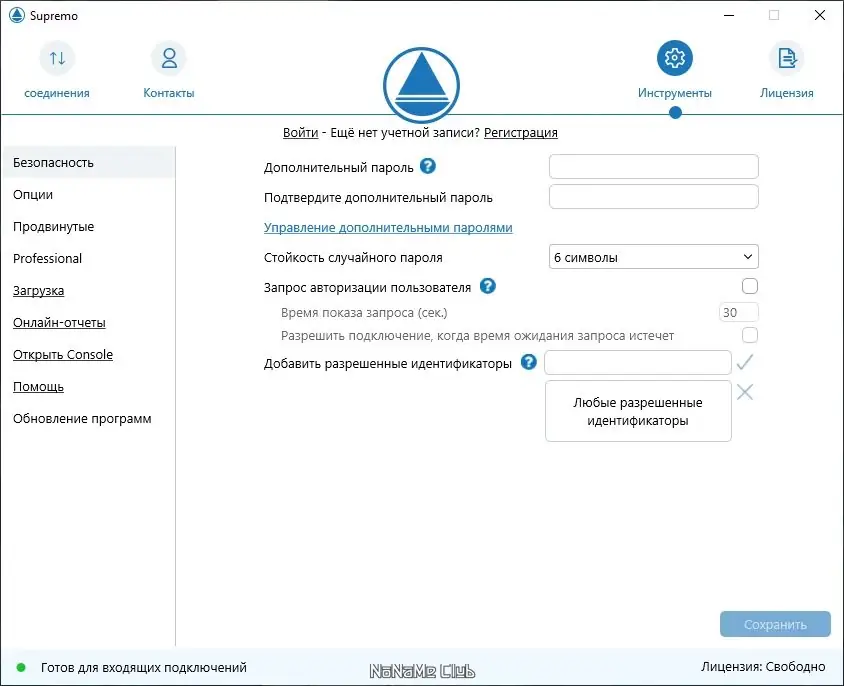Image resolution: width=844 pixels, height=686 pixels.
Task: Click the Готов для входящих подключений status text
Action: 144,668
